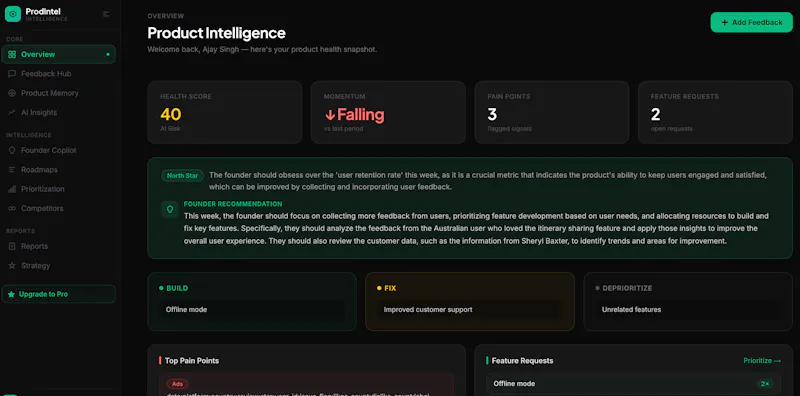The width and height of the screenshot is (800, 396).
Task: Click the Competitors infinity icon
Action: coord(12,209)
